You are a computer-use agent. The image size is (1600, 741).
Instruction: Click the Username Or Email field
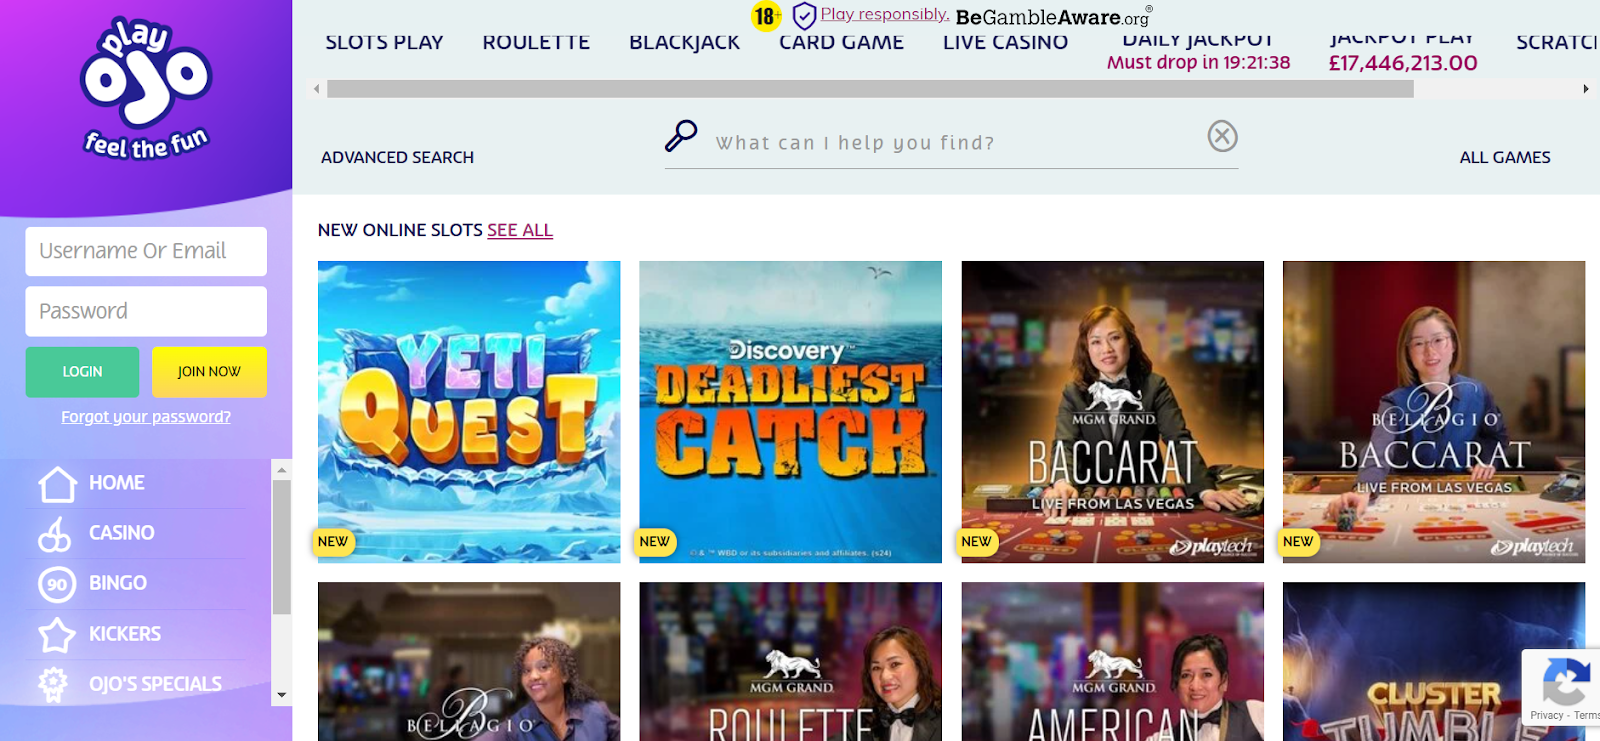[146, 251]
